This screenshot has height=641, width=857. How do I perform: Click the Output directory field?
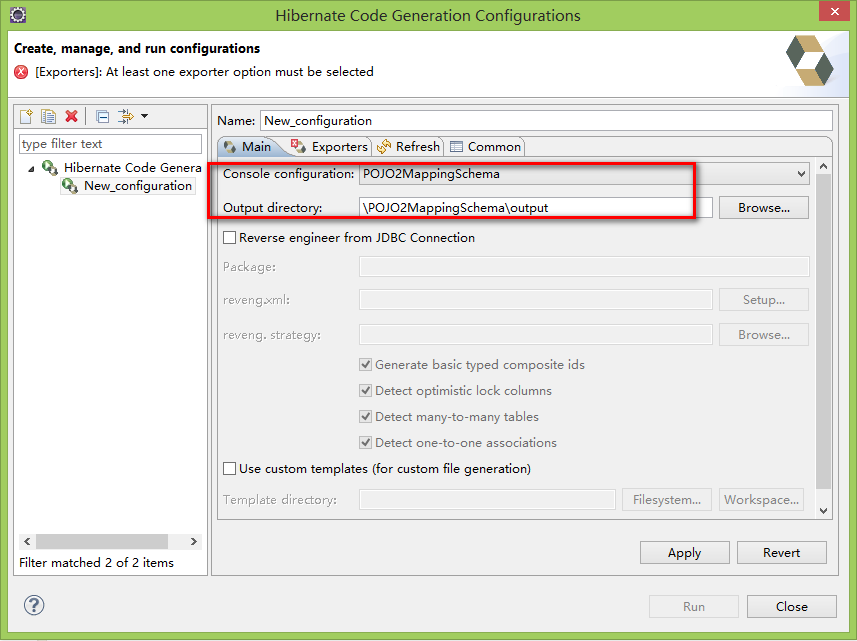point(536,208)
